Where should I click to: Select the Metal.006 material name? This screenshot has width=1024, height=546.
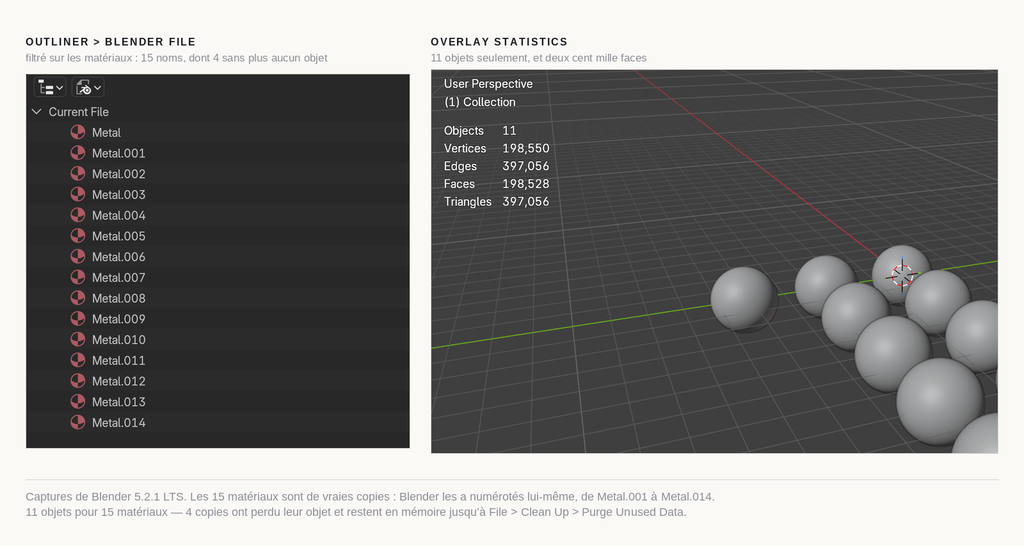pos(119,257)
